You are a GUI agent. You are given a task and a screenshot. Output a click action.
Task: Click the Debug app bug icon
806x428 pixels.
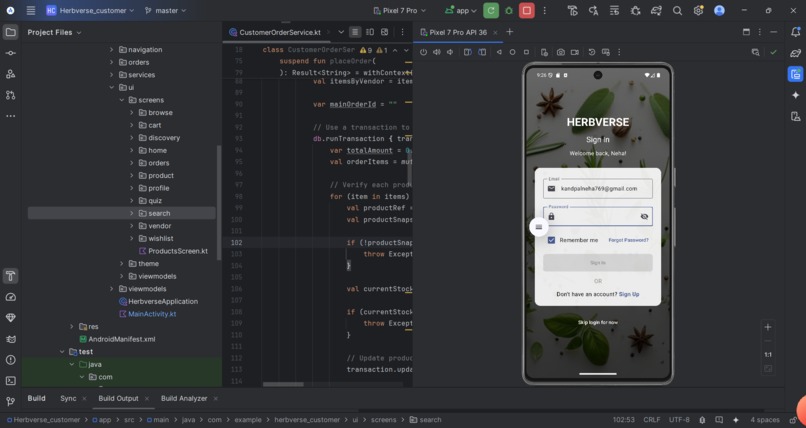pyautogui.click(x=509, y=10)
